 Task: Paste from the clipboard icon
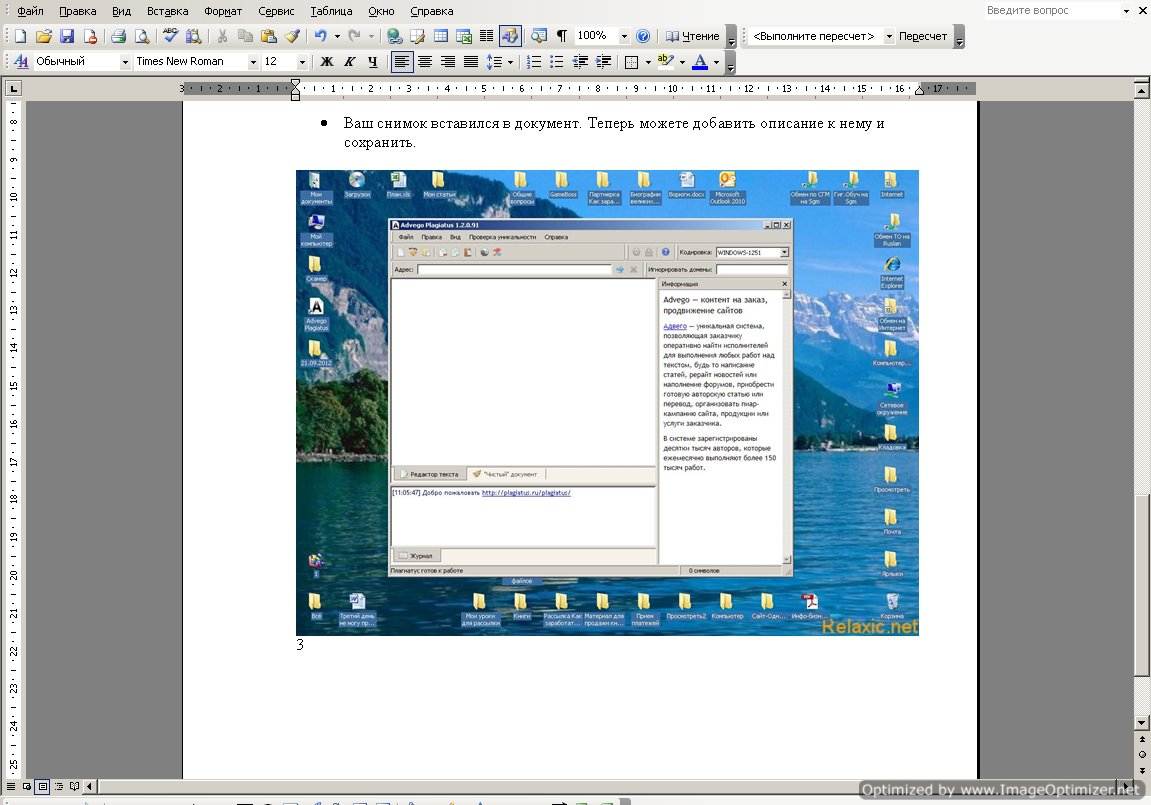point(269,36)
